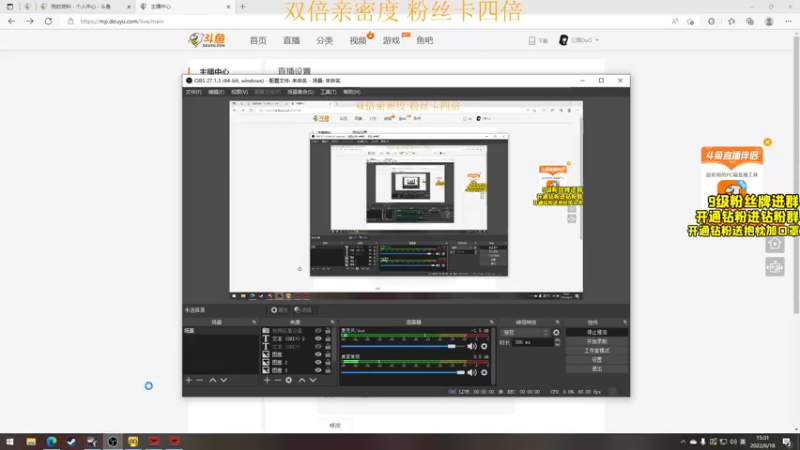Adjust the Desktop Audio volume slider
The width and height of the screenshot is (800, 450).
402,372
